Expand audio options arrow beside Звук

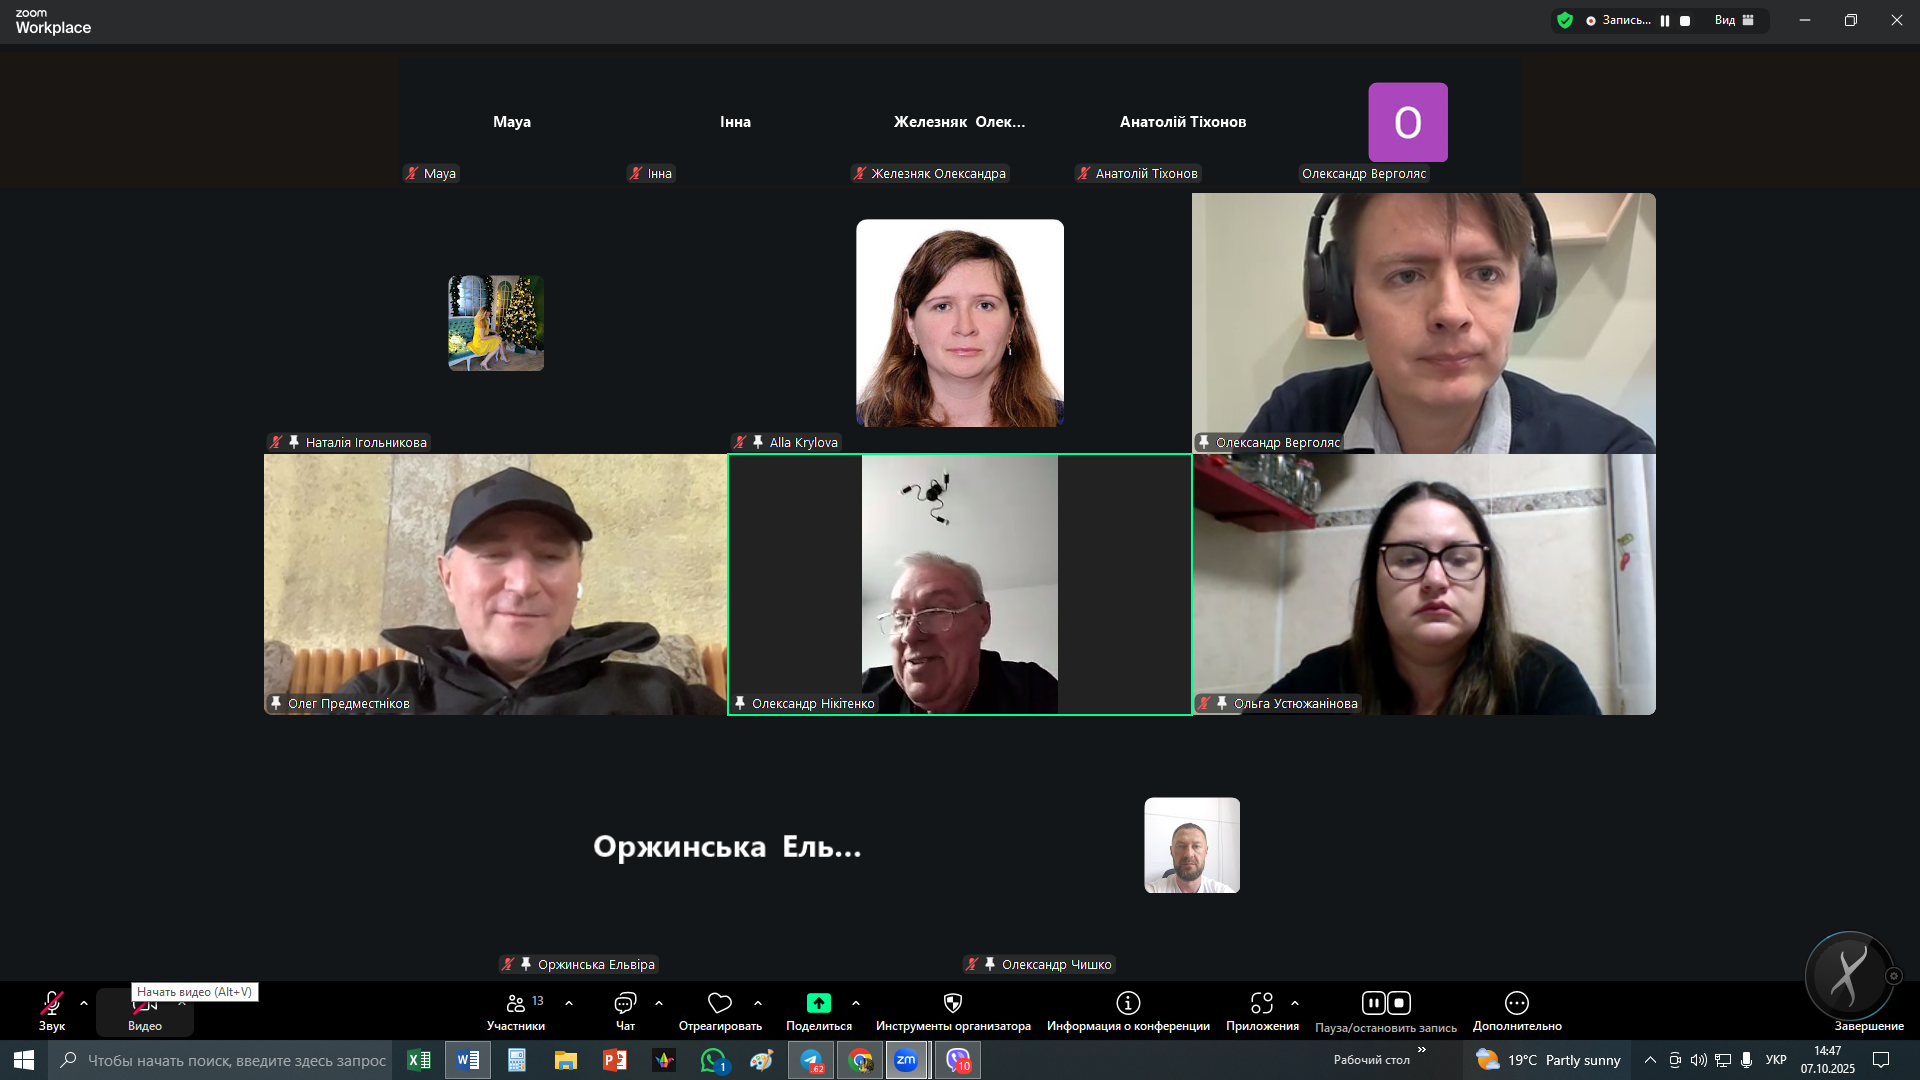tap(84, 1003)
